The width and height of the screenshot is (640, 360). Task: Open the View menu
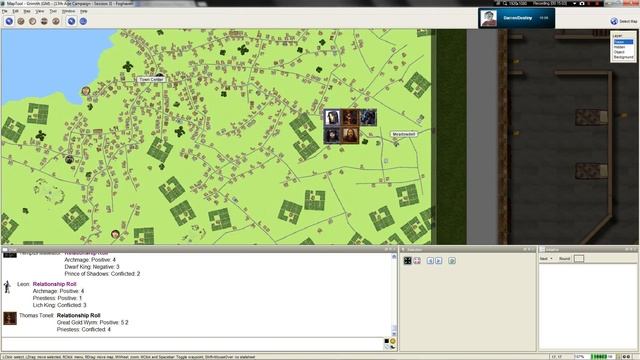[40, 11]
